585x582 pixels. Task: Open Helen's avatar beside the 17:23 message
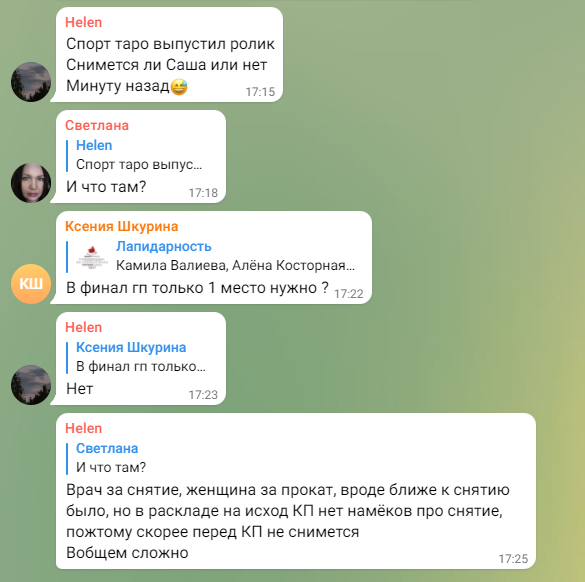pyautogui.click(x=31, y=385)
